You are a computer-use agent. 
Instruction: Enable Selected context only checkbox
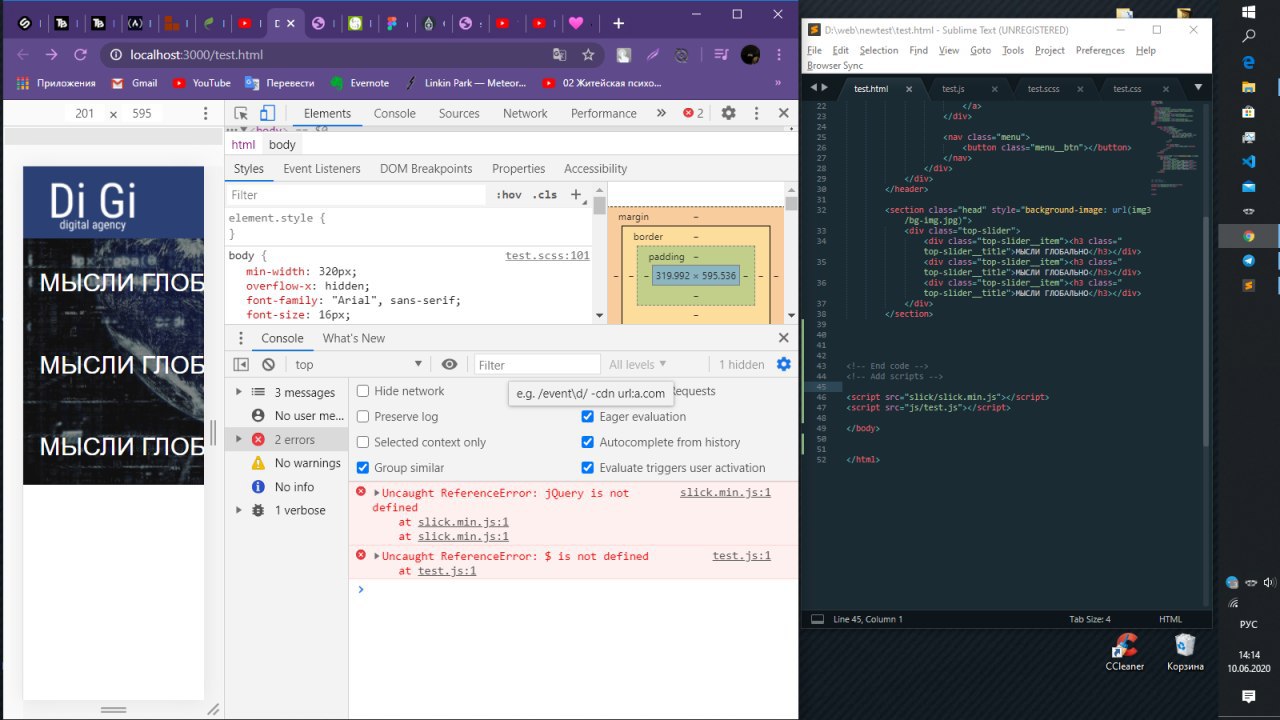click(363, 442)
